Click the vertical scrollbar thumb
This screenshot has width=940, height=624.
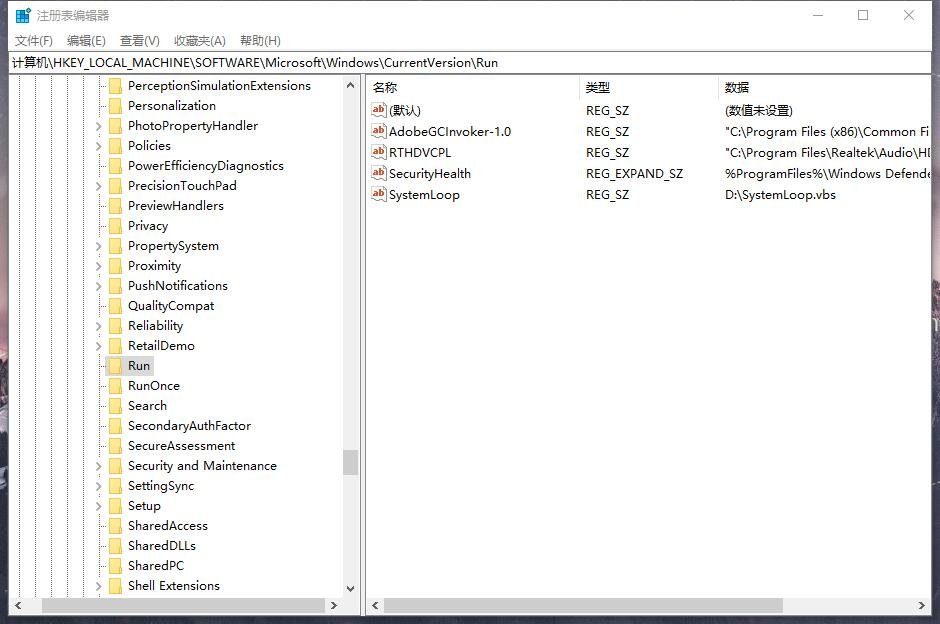coord(351,462)
